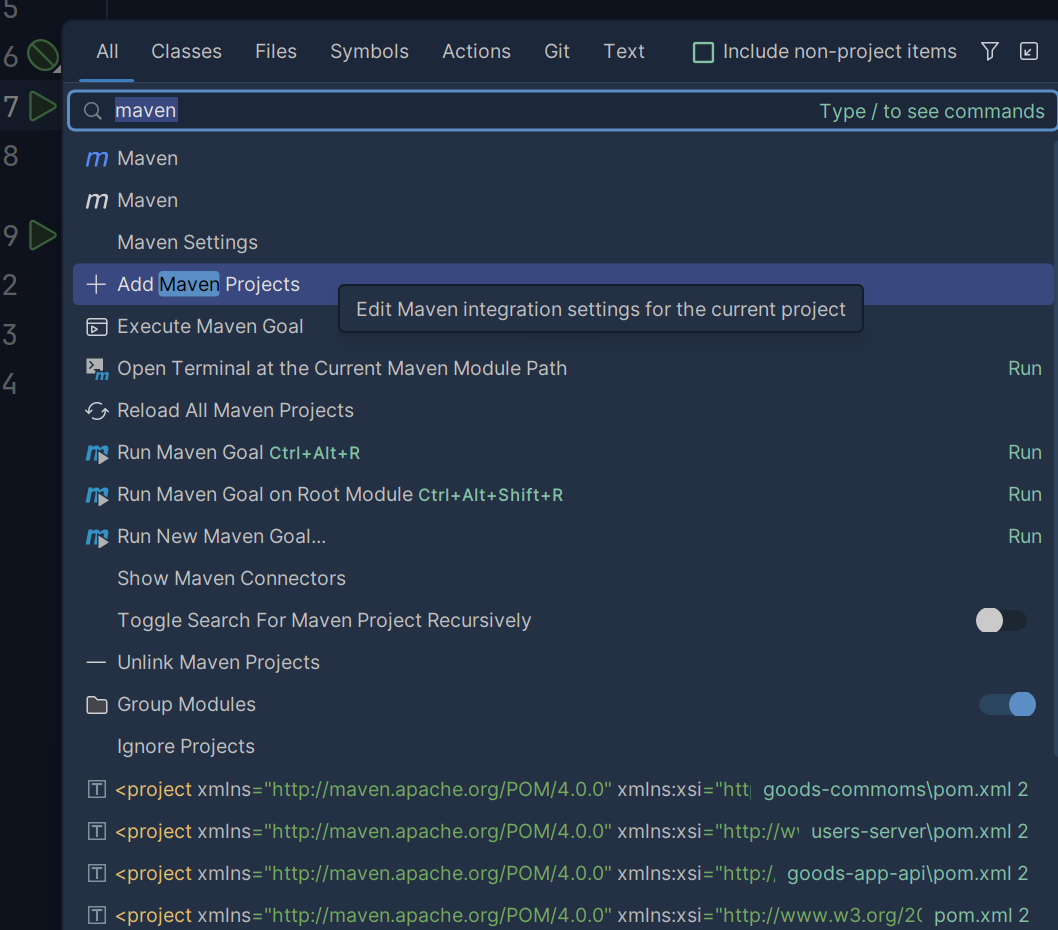Image resolution: width=1058 pixels, height=930 pixels.
Task: Click the maven search input field
Action: (x=562, y=111)
